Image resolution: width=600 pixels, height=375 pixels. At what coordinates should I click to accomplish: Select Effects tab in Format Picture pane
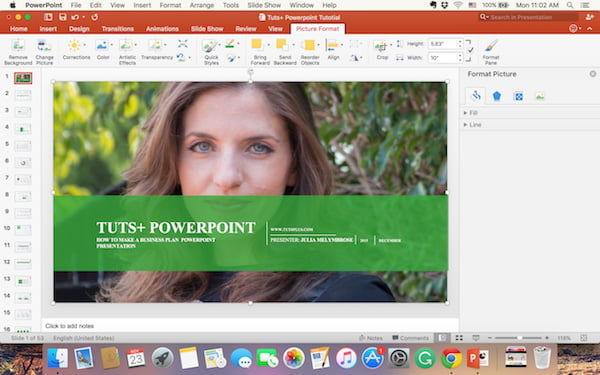[x=497, y=96]
